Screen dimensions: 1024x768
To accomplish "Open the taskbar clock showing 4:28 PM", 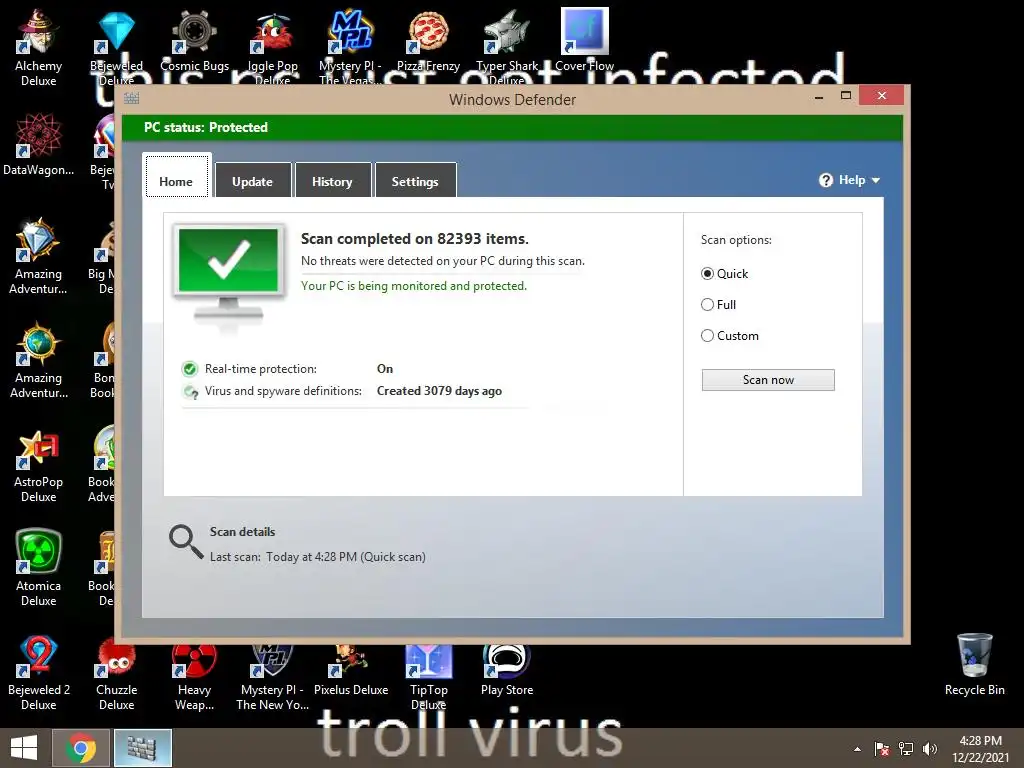I will (980, 748).
